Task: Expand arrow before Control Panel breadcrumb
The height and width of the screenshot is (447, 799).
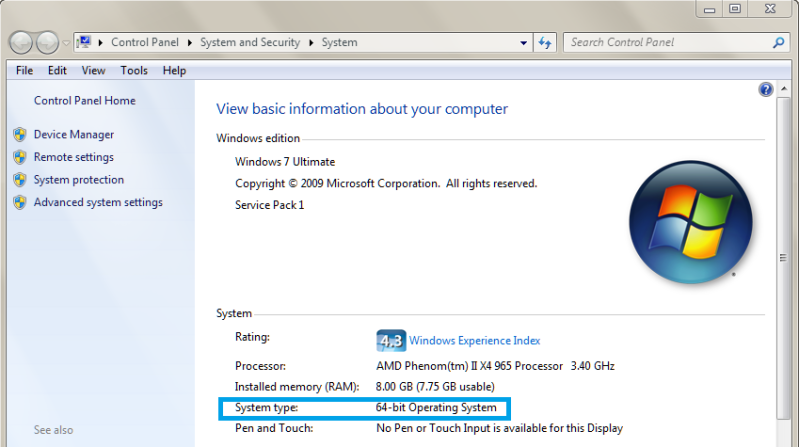Action: tap(100, 43)
